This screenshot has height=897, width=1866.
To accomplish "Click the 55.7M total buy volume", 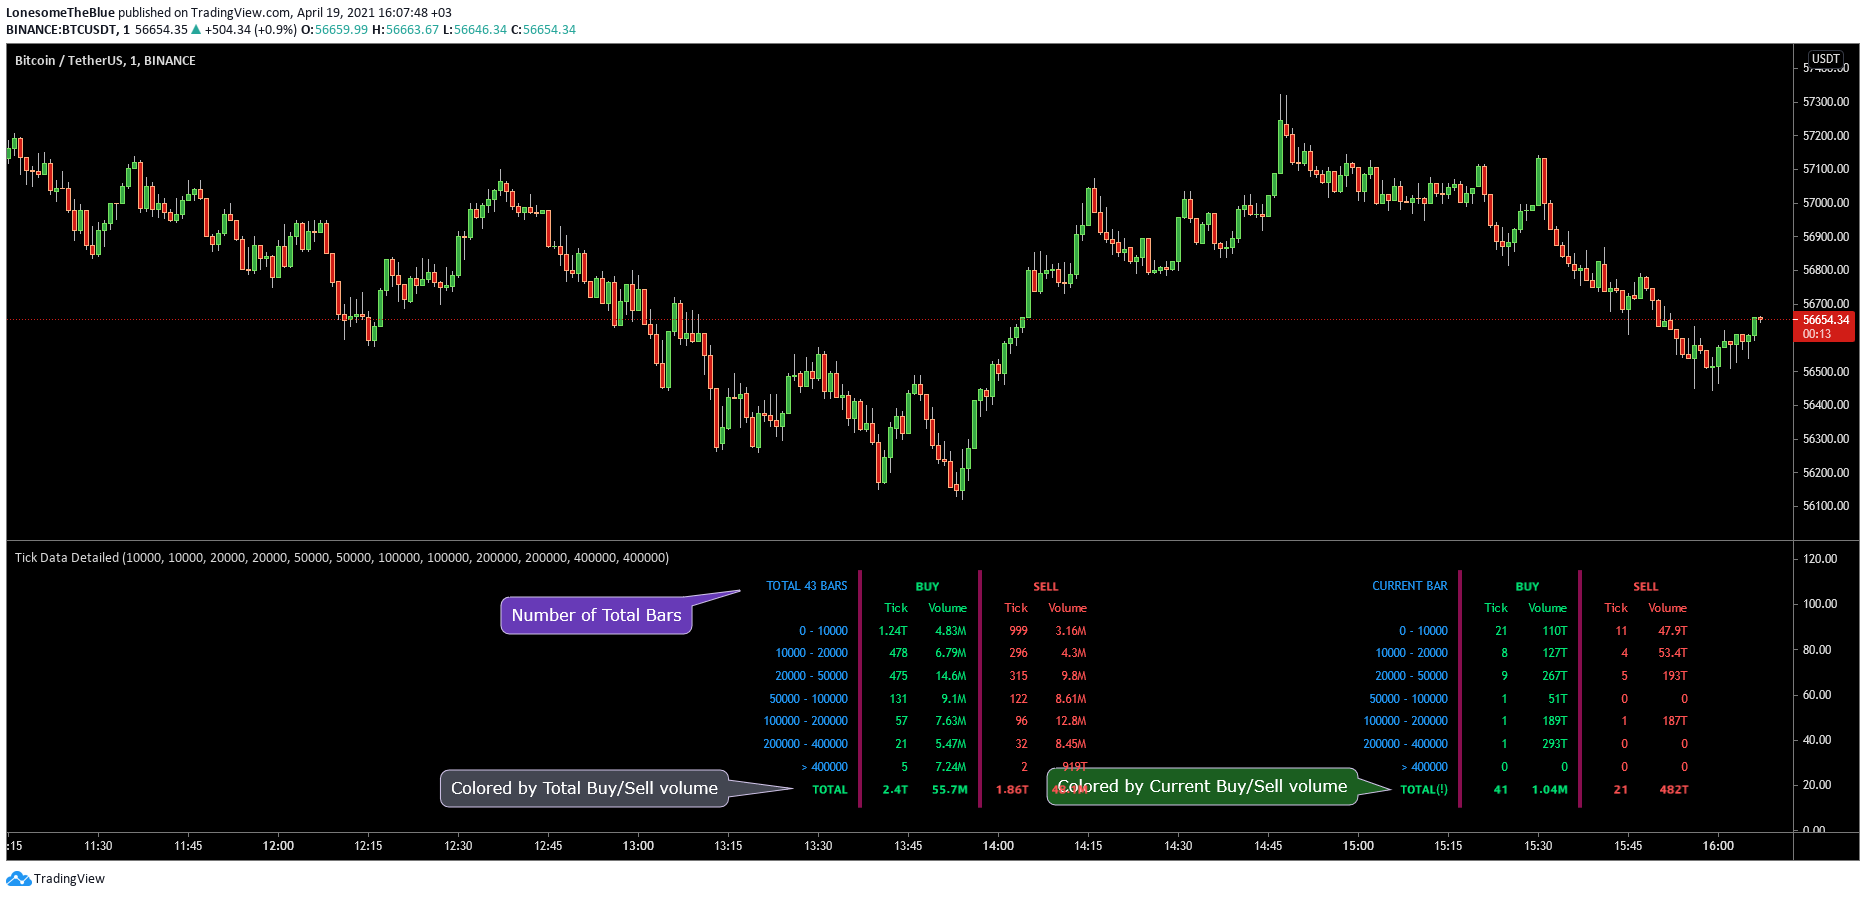I will point(949,790).
